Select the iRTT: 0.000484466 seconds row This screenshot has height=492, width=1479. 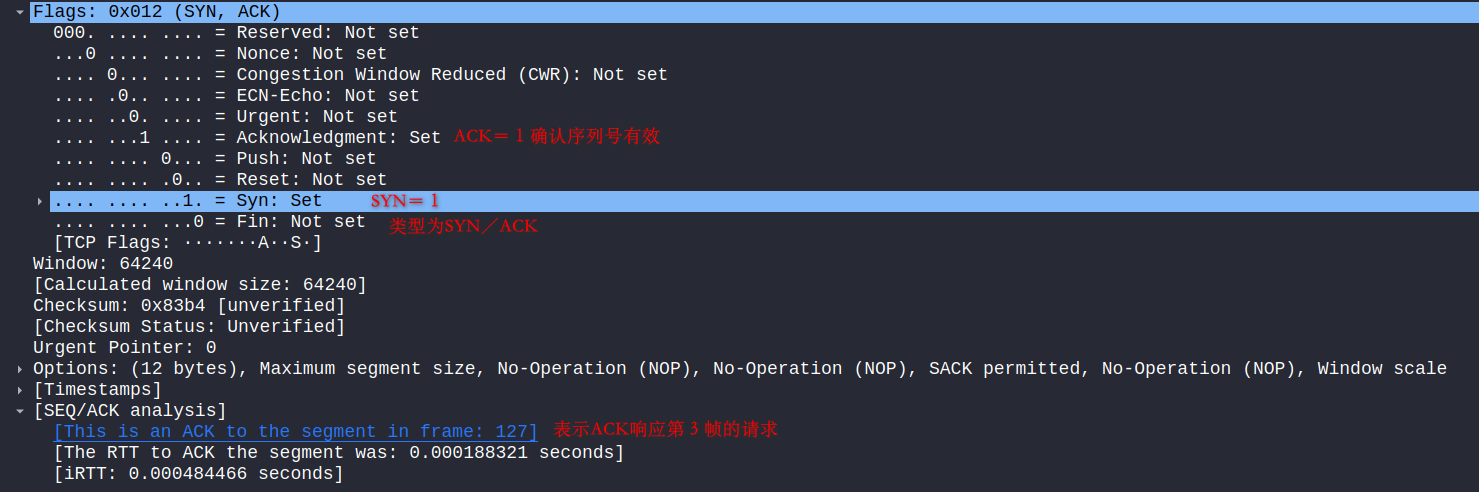198,474
